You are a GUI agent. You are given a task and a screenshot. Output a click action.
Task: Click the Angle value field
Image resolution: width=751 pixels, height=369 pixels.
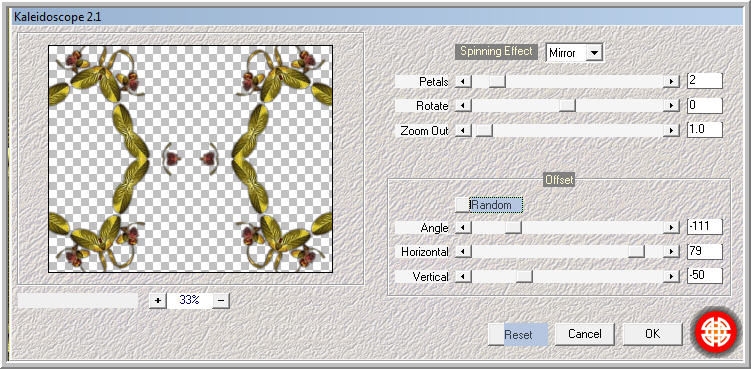pos(705,227)
